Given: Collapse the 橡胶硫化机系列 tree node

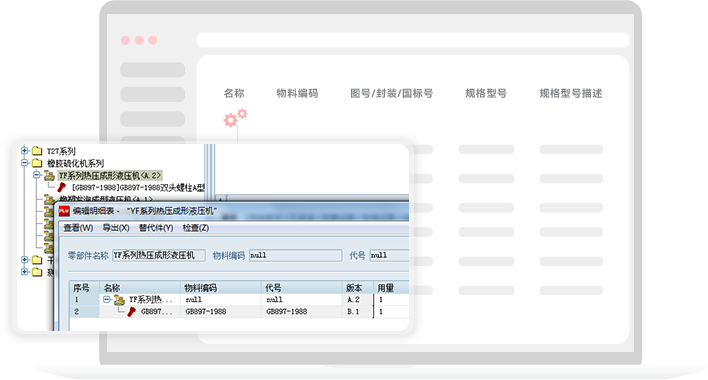Looking at the screenshot, I should pyautogui.click(x=25, y=163).
